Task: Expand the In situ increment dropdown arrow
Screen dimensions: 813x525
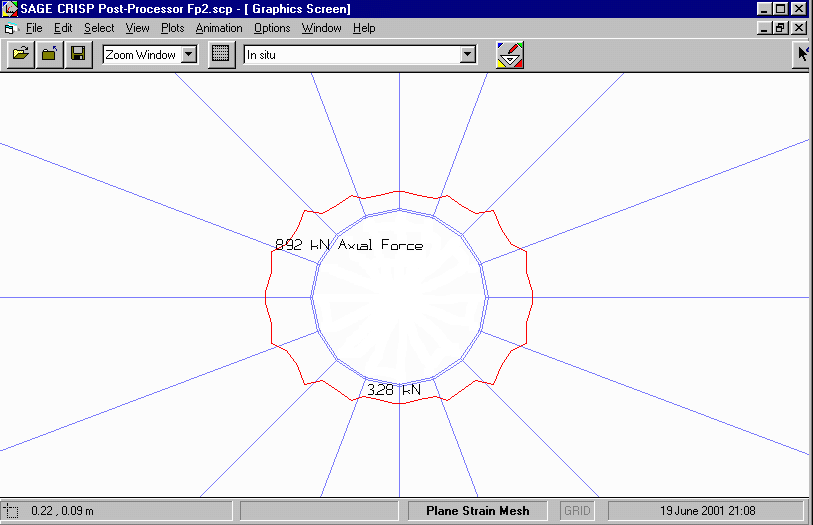Action: pyautogui.click(x=468, y=54)
